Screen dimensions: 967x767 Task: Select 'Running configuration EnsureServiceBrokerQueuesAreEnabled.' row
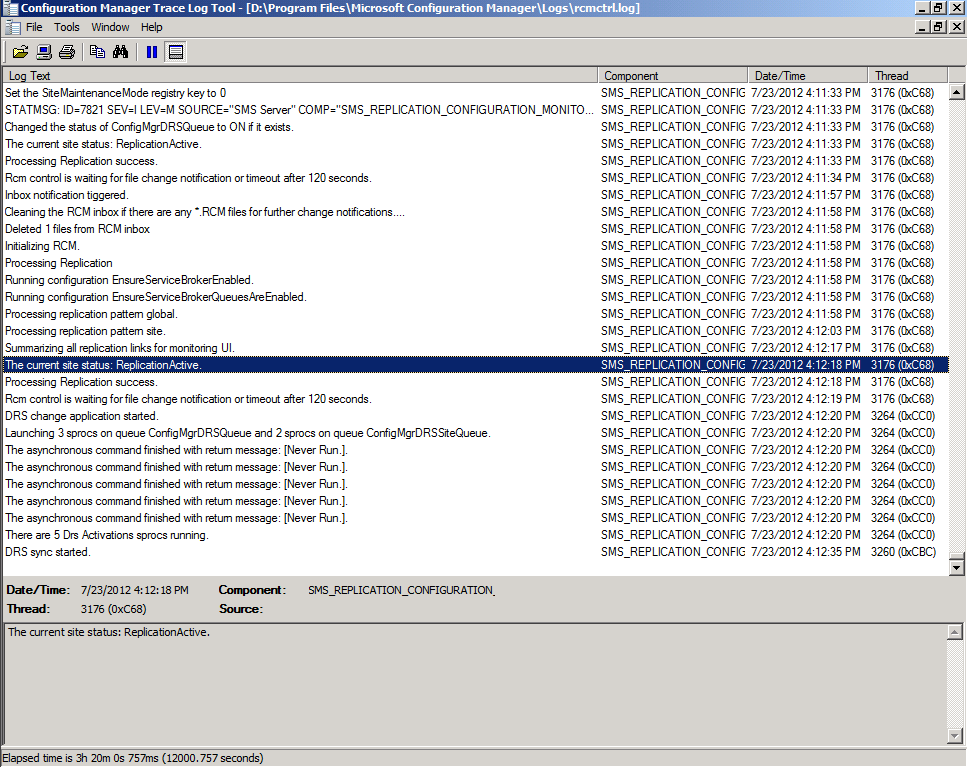pos(476,297)
